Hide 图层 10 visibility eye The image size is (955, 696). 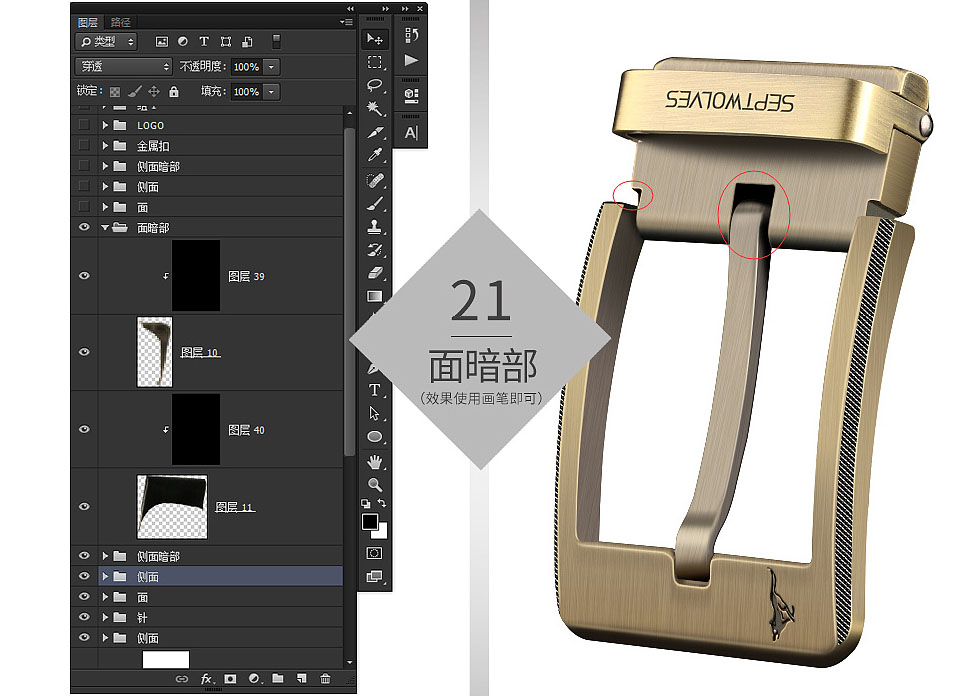[84, 352]
